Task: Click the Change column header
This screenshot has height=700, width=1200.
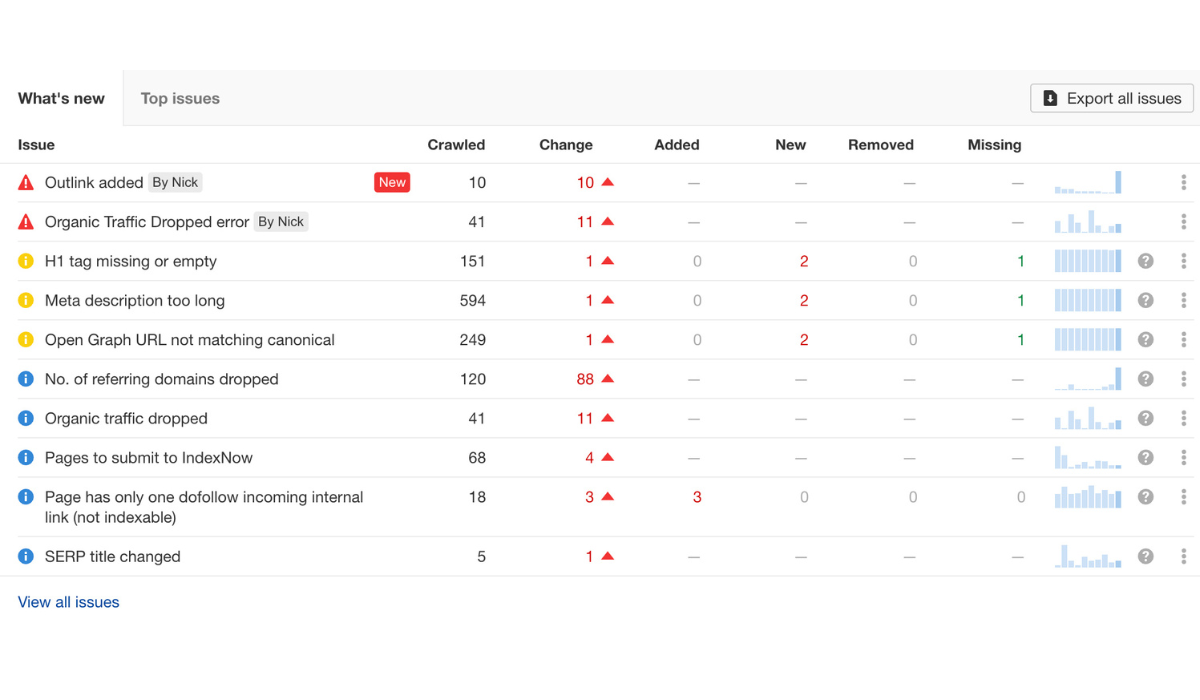Action: pos(566,145)
